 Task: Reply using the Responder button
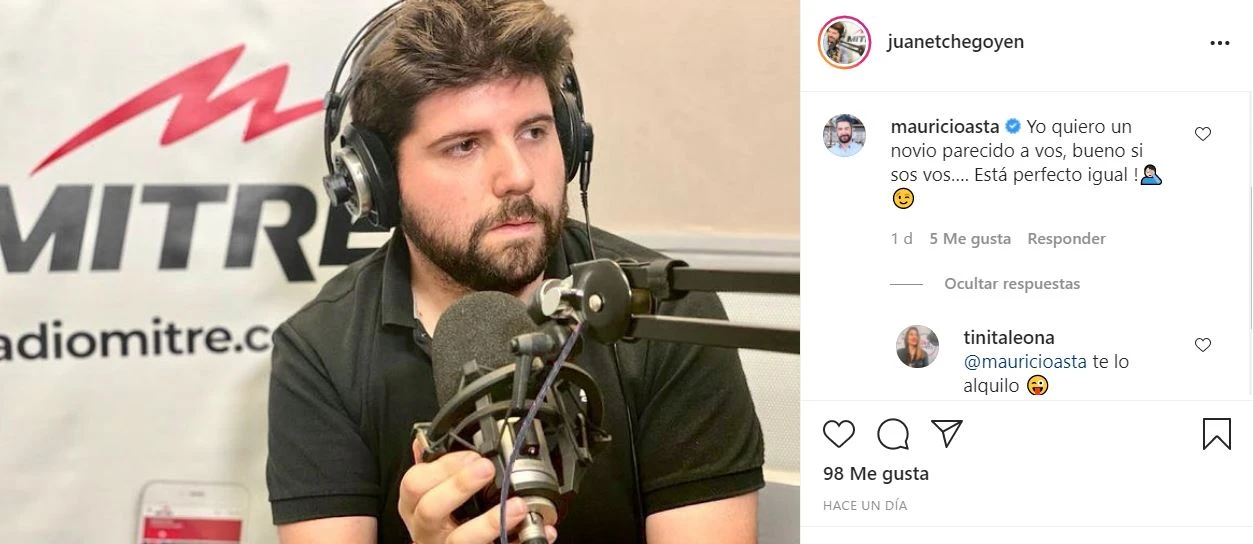click(1066, 239)
